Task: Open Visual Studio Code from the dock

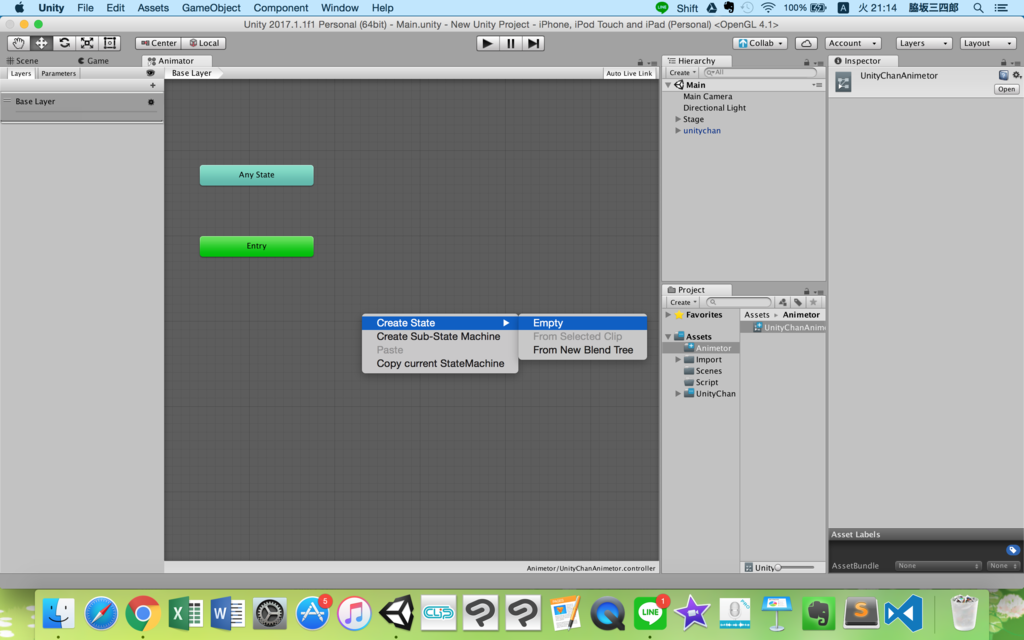Action: coord(903,613)
